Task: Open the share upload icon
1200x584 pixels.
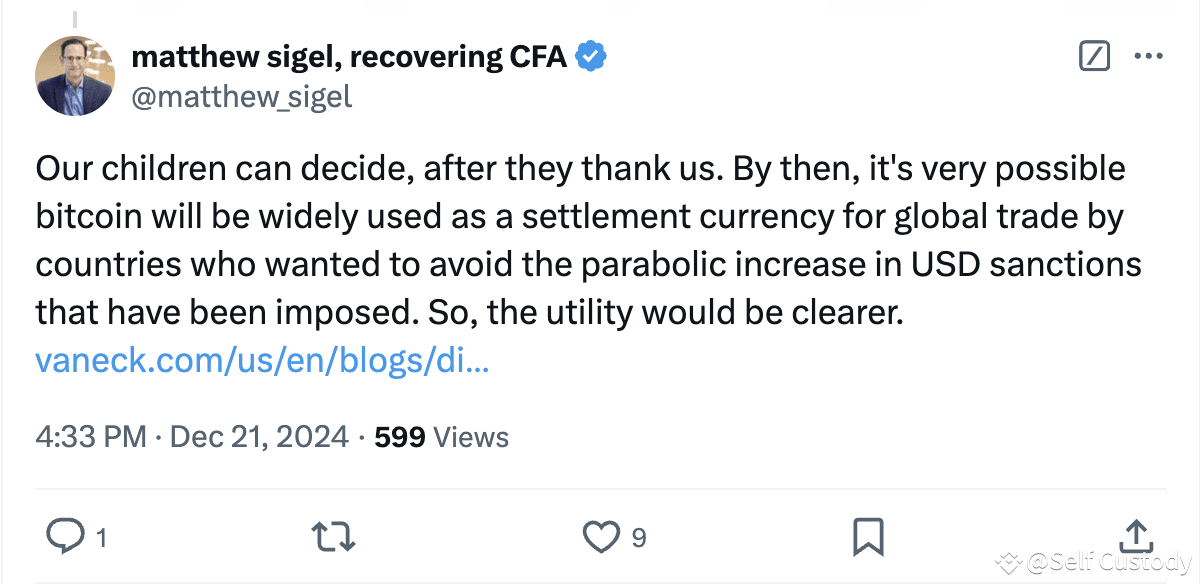Action: [1135, 537]
